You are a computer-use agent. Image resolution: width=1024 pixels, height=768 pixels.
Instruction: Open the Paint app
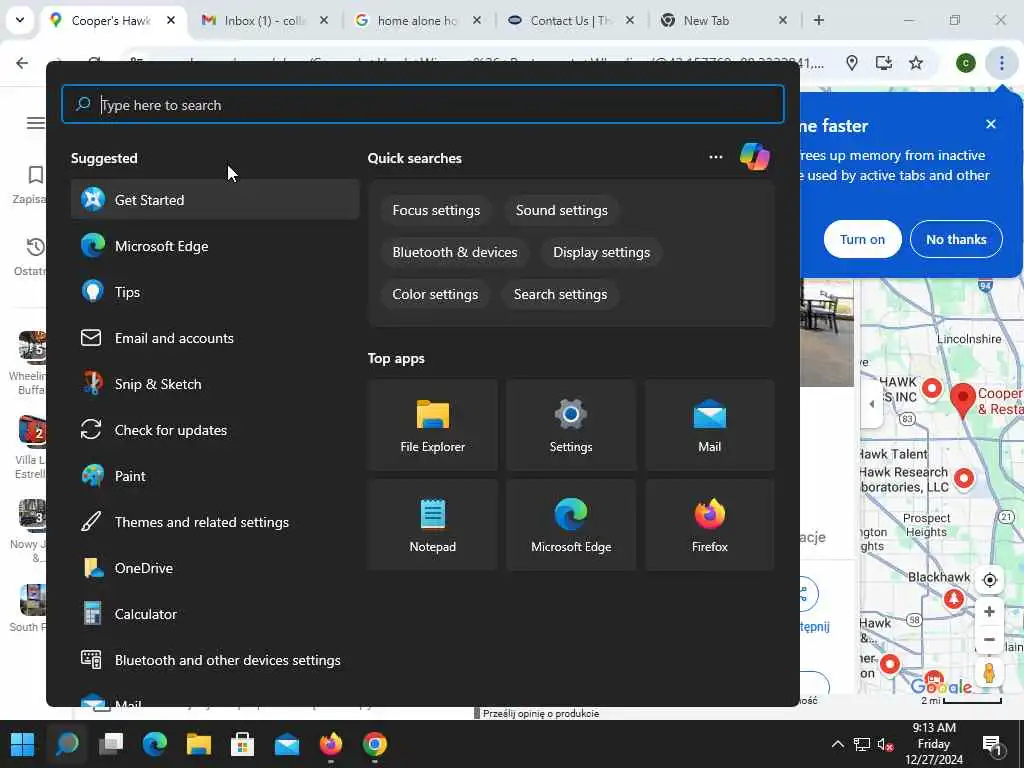(x=215, y=476)
